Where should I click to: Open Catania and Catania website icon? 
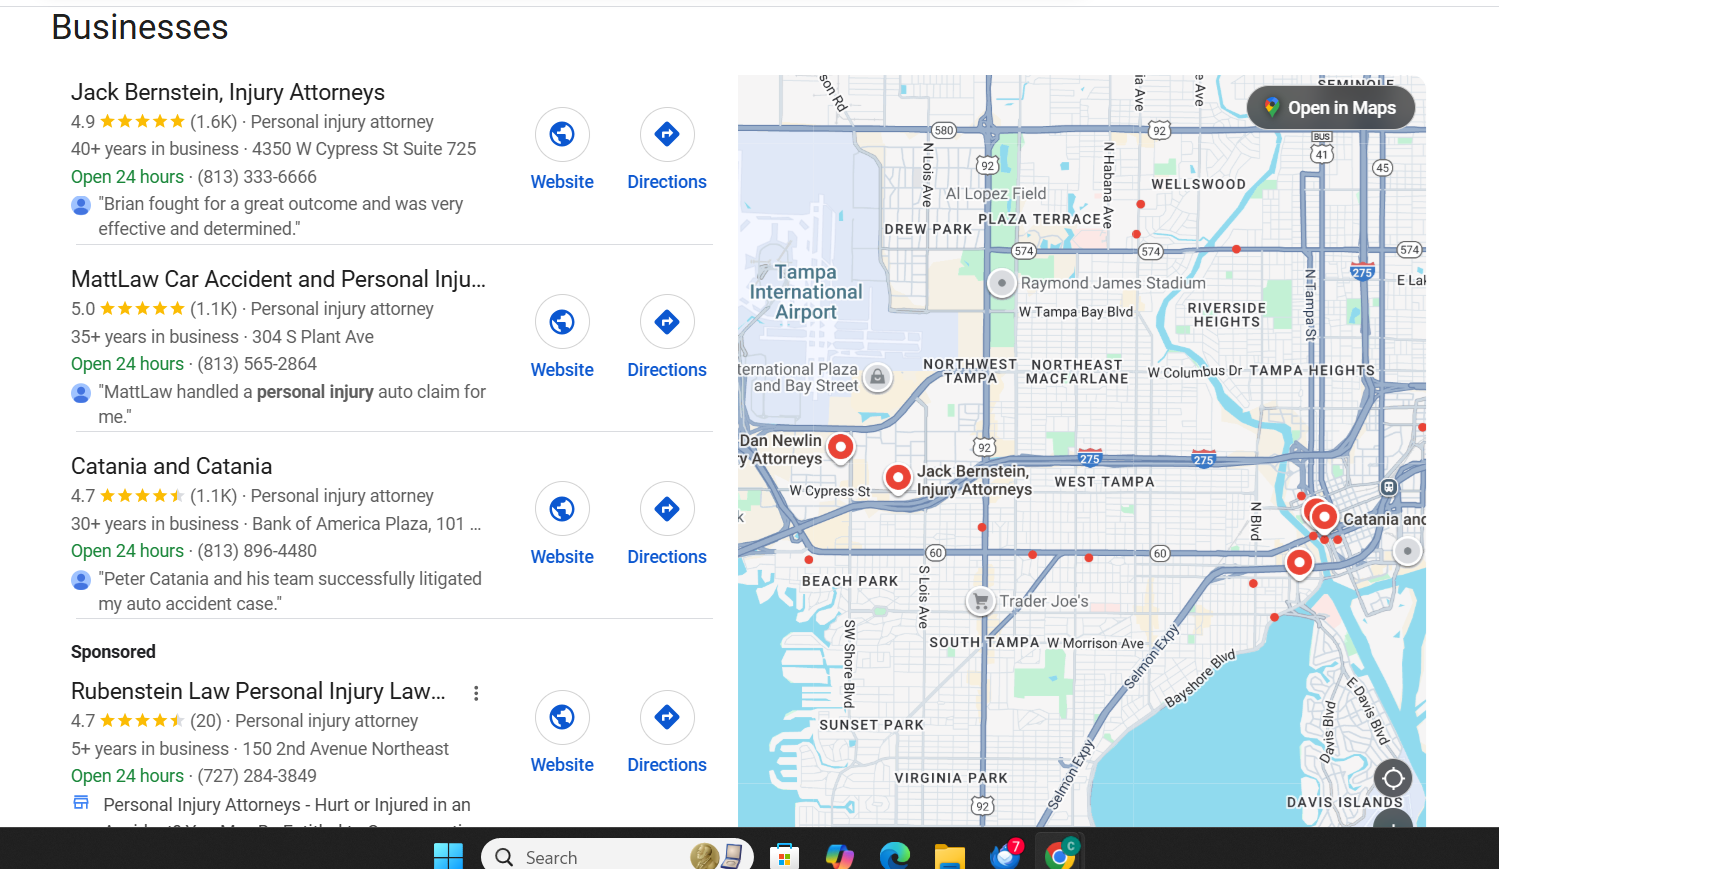(x=562, y=509)
